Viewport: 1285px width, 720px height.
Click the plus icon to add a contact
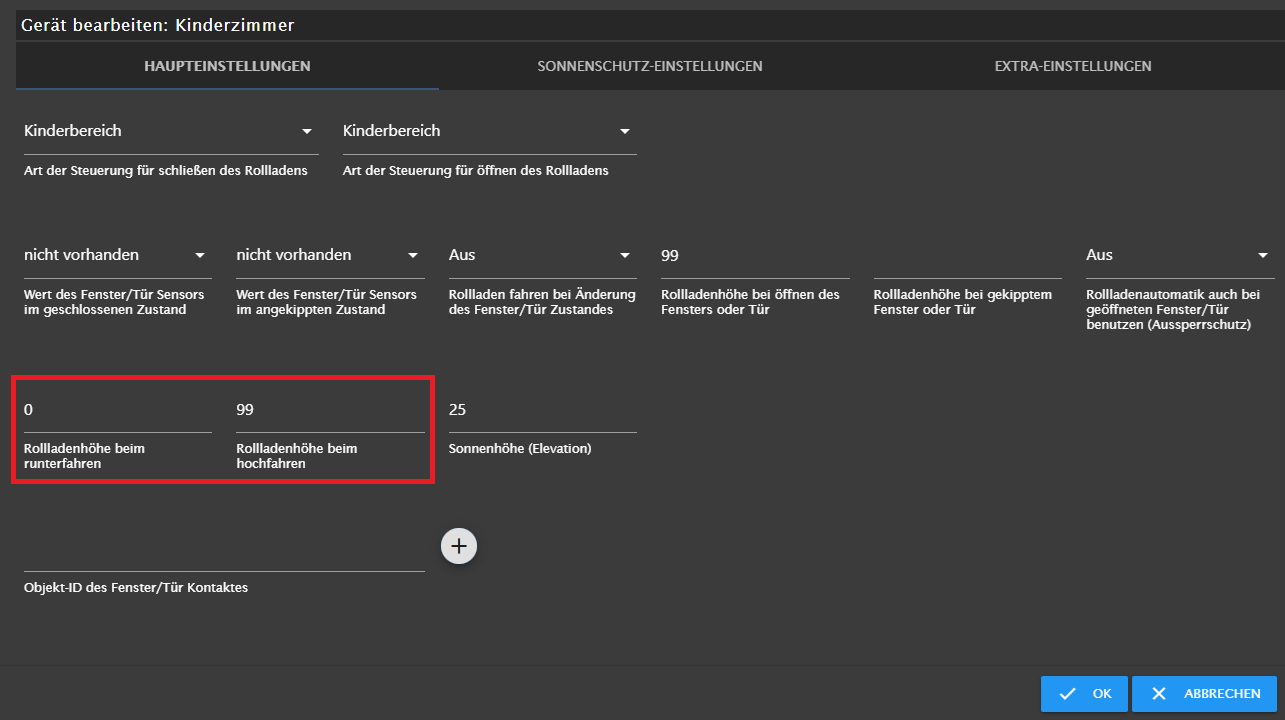[x=459, y=546]
